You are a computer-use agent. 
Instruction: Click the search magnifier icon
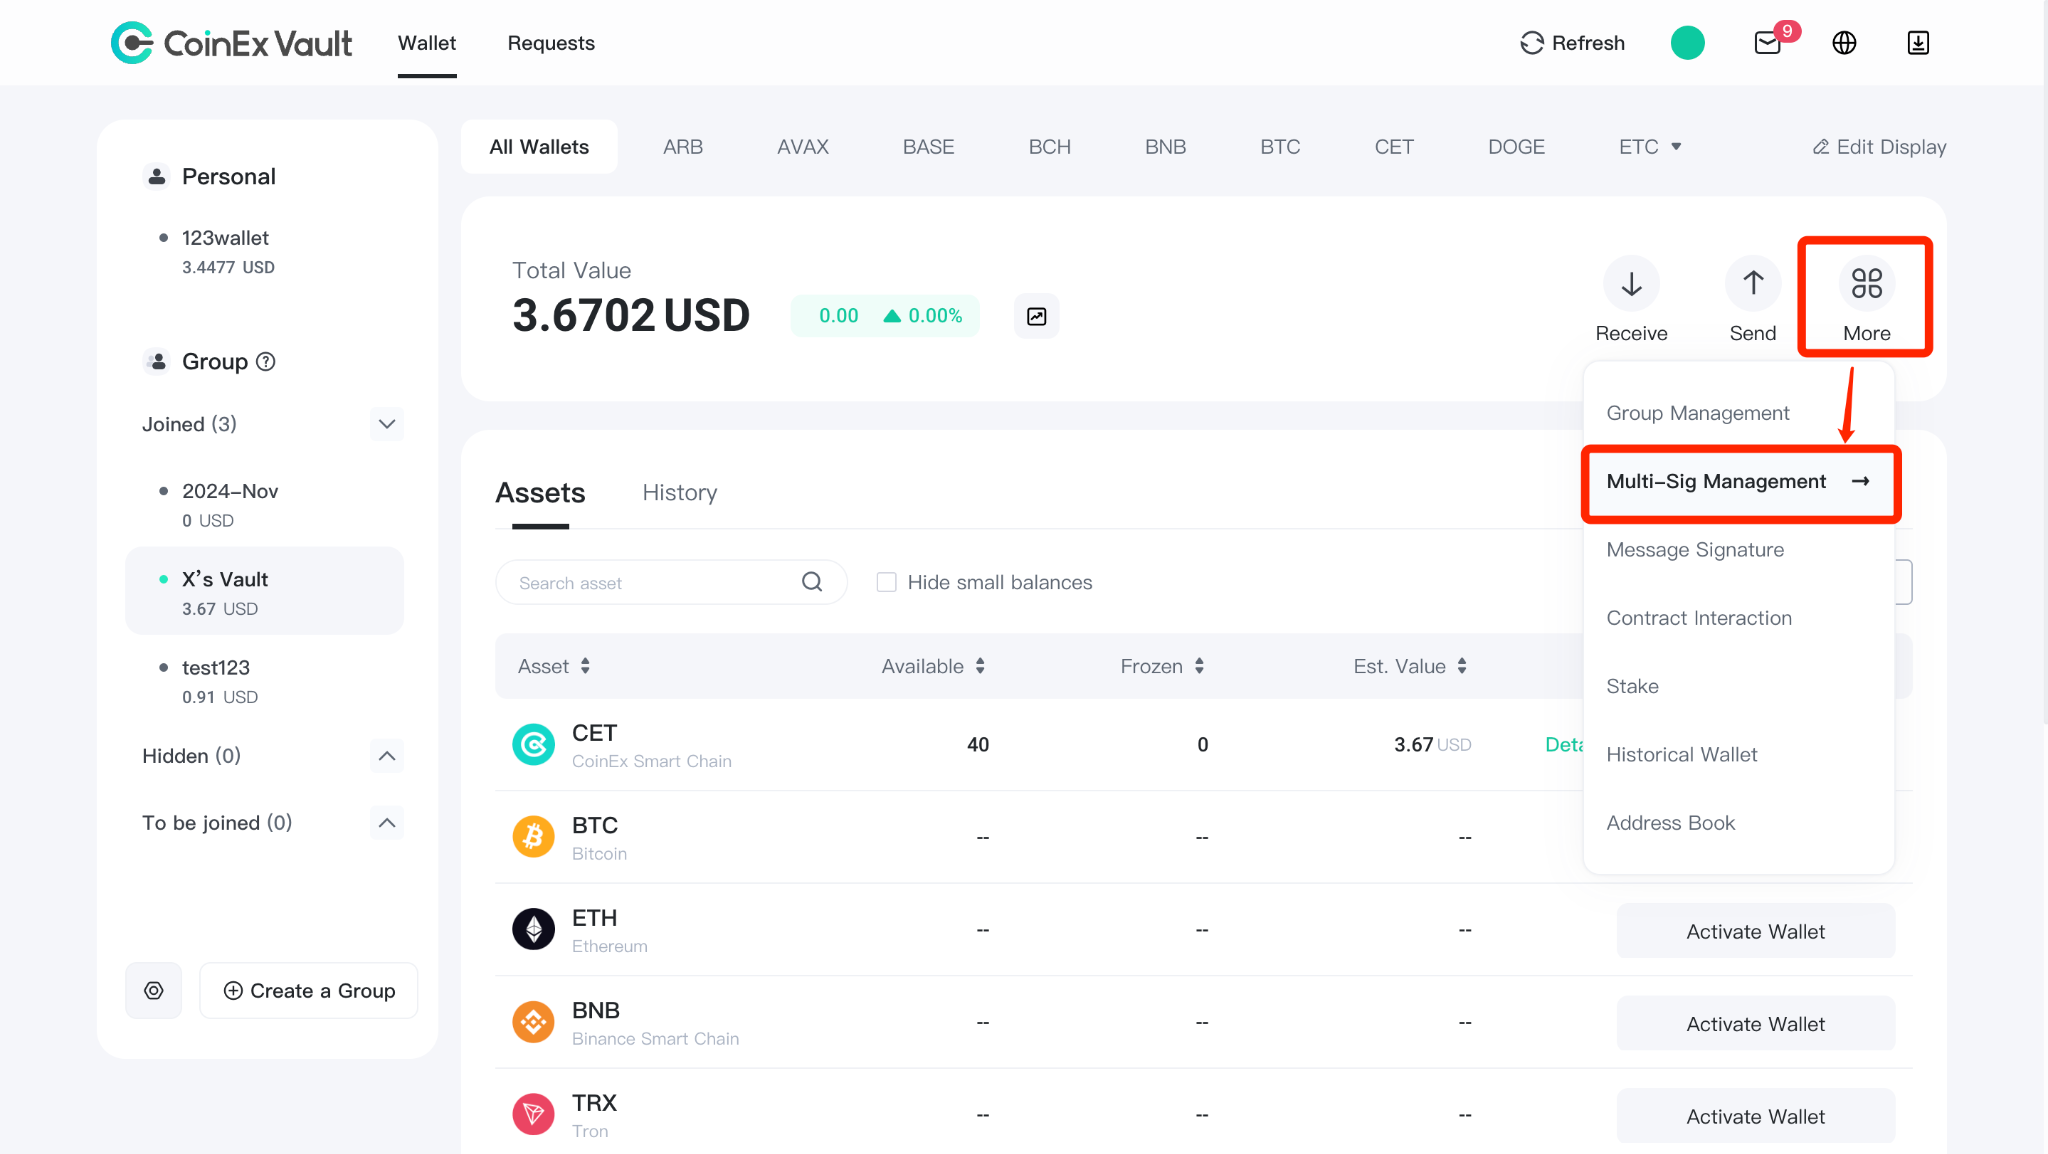click(812, 582)
